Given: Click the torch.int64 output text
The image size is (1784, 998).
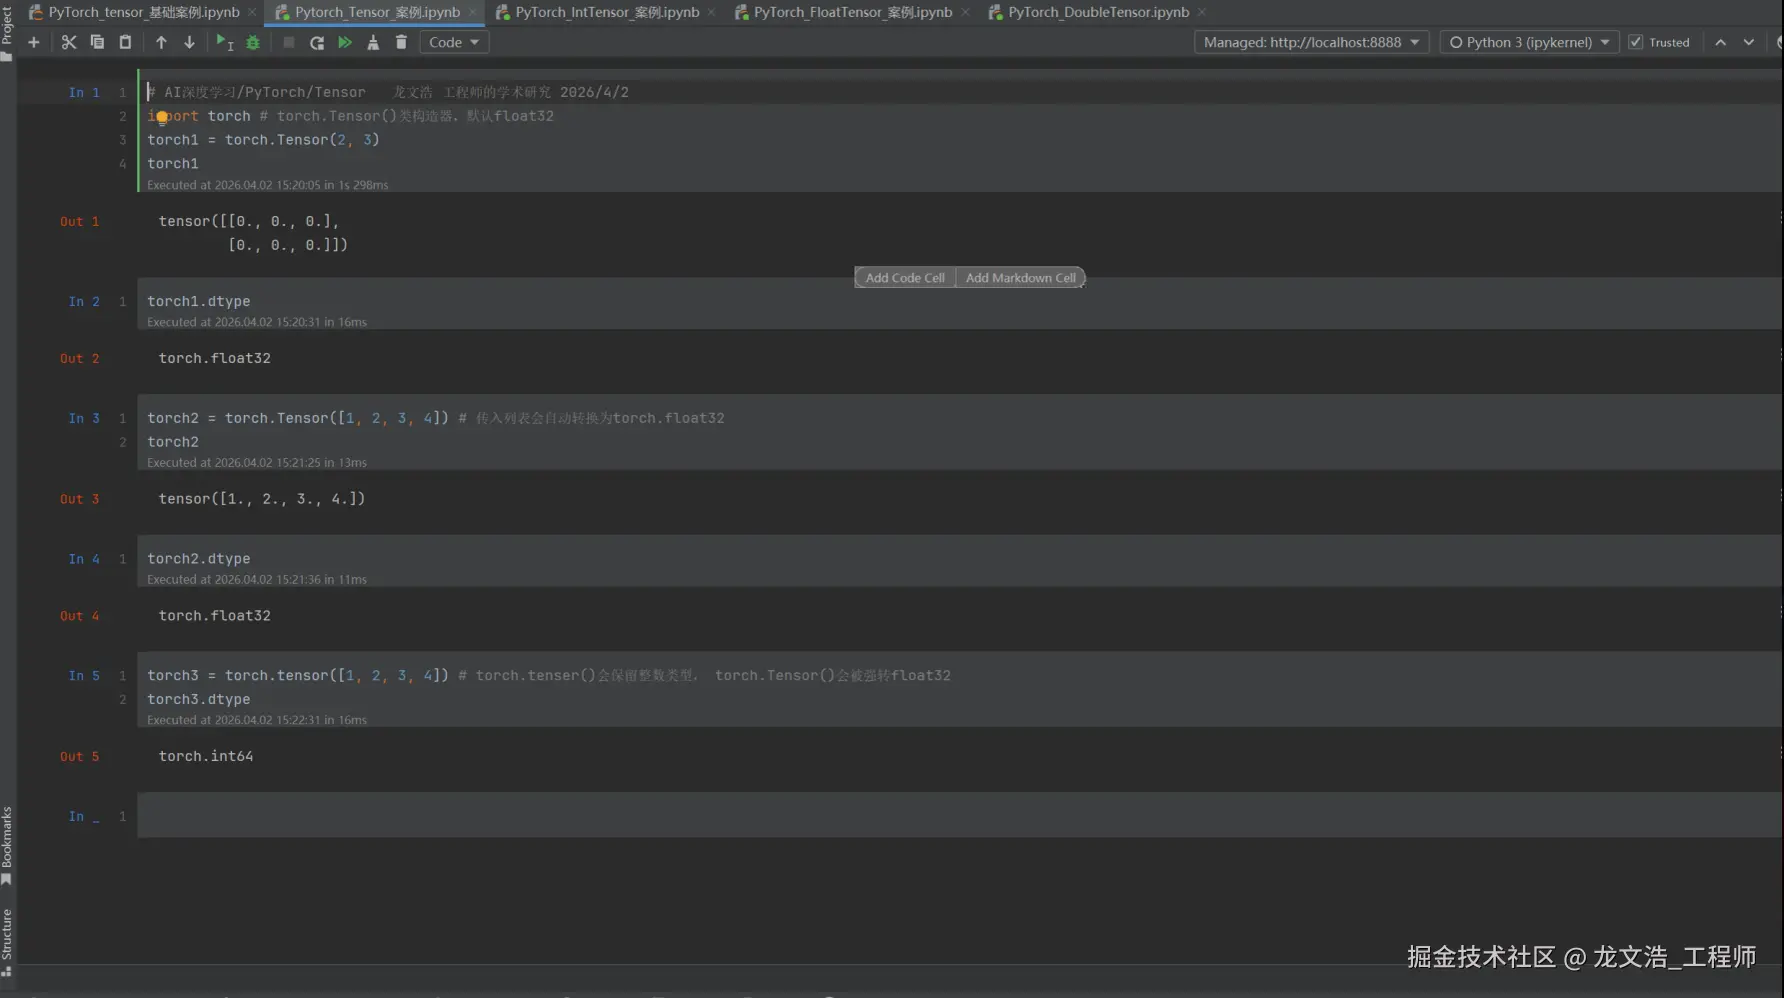Looking at the screenshot, I should coord(206,757).
